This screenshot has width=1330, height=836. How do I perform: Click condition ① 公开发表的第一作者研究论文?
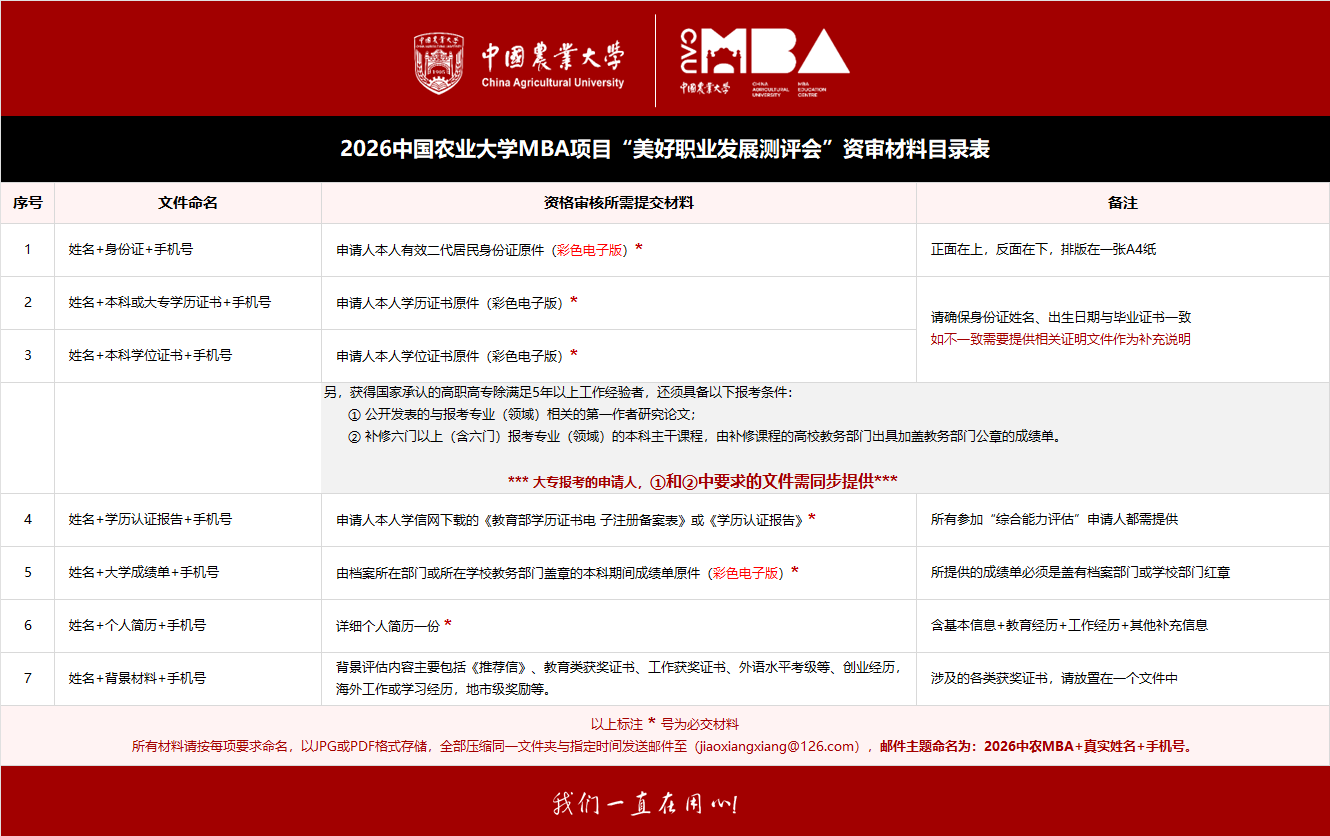[x=521, y=414]
